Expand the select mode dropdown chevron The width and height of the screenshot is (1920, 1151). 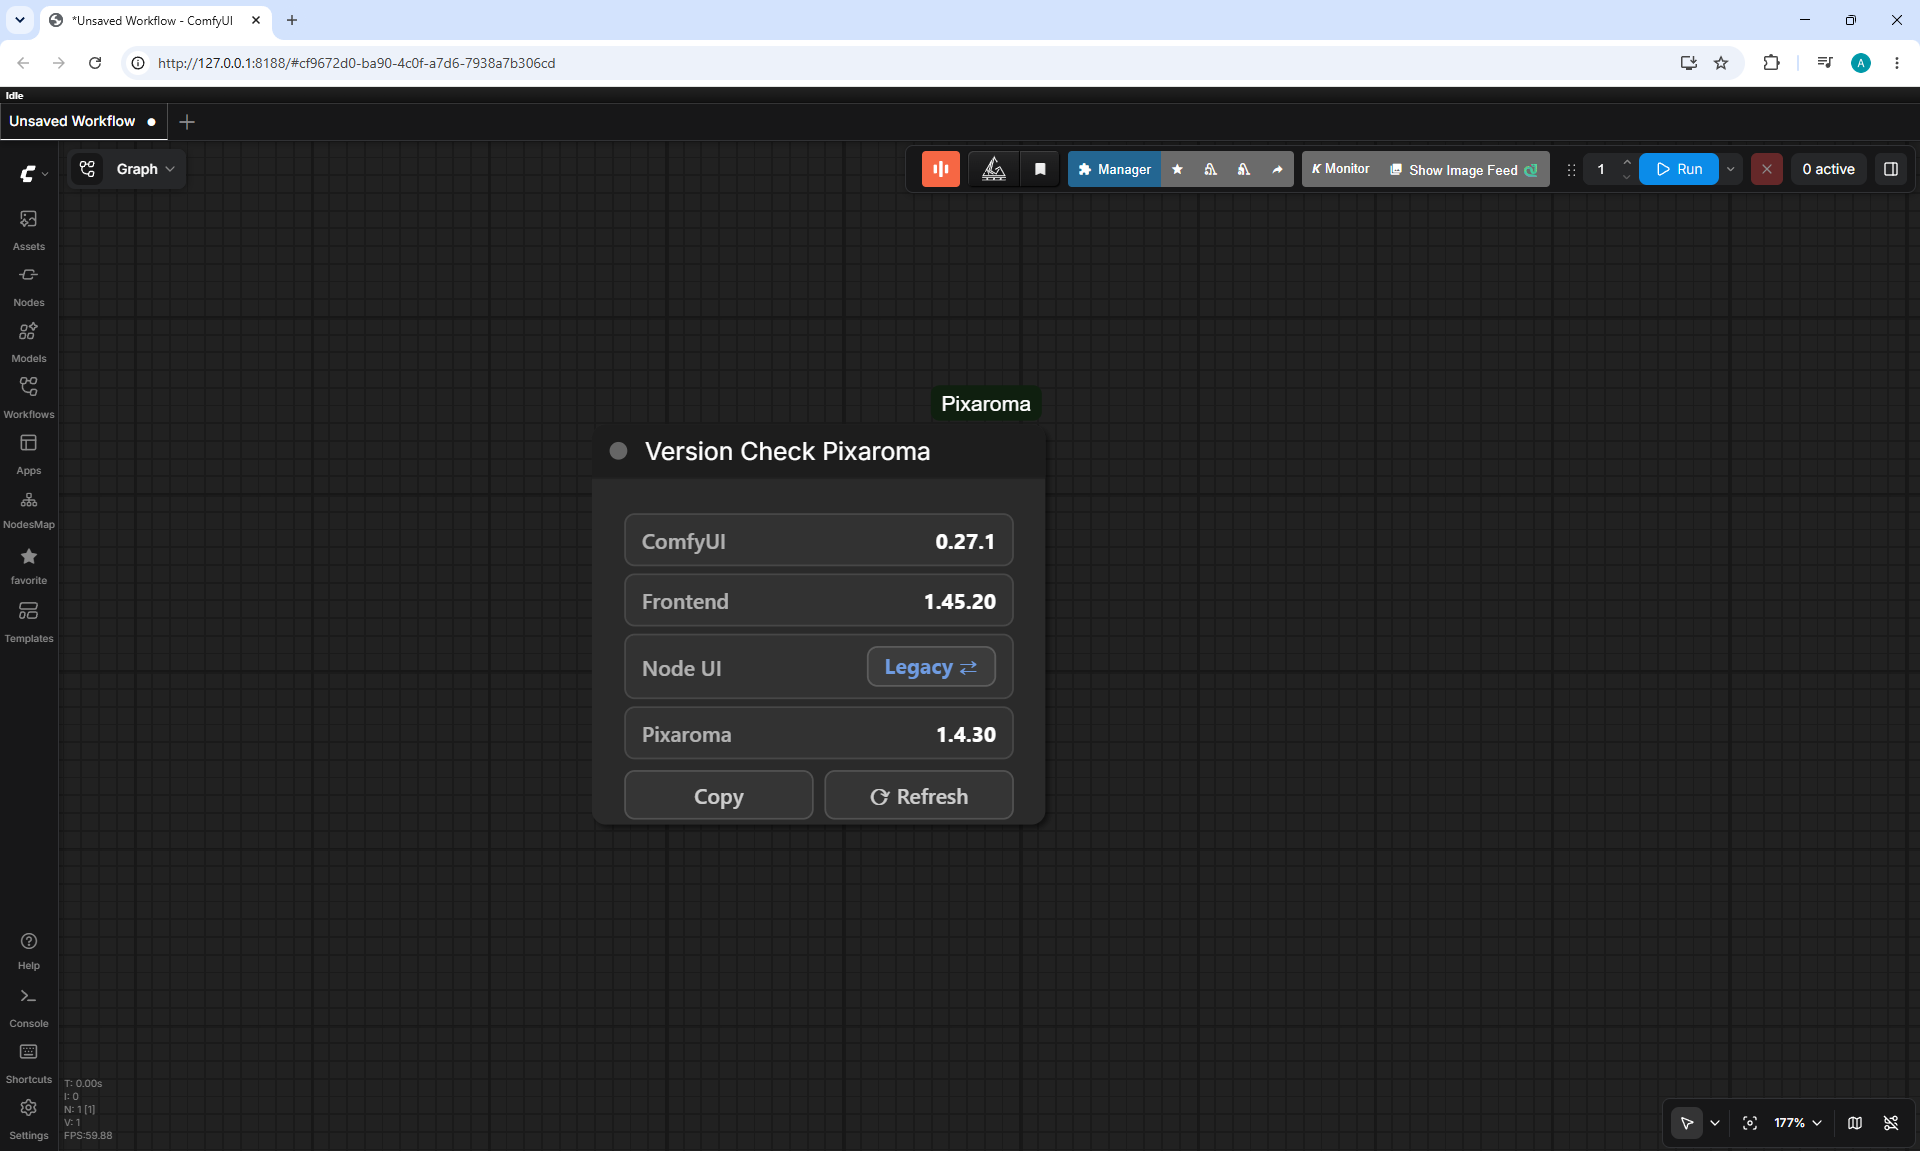coord(1715,1123)
